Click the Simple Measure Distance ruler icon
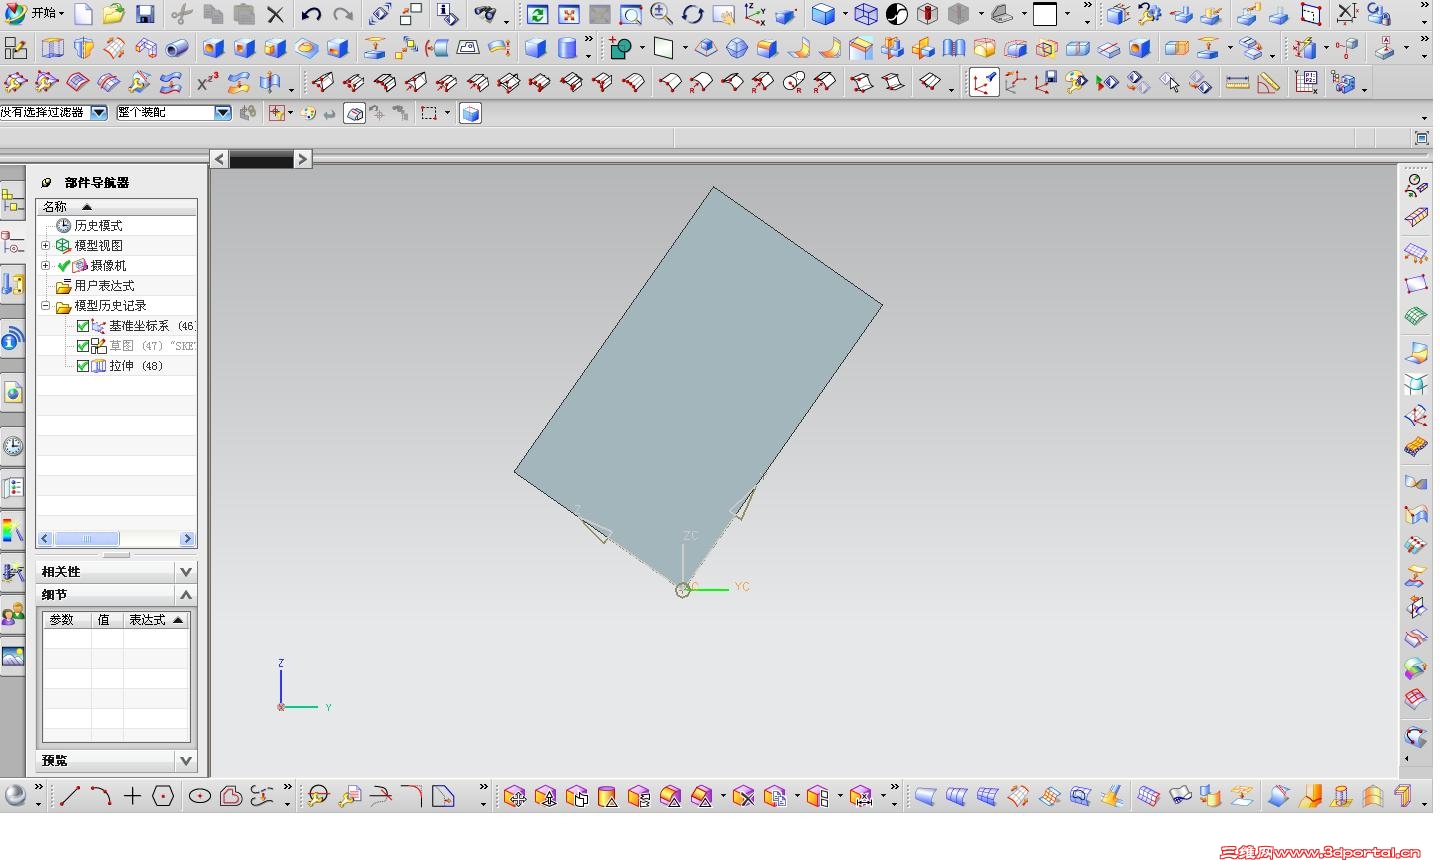Screen dimensions: 1440x866 [1237, 83]
